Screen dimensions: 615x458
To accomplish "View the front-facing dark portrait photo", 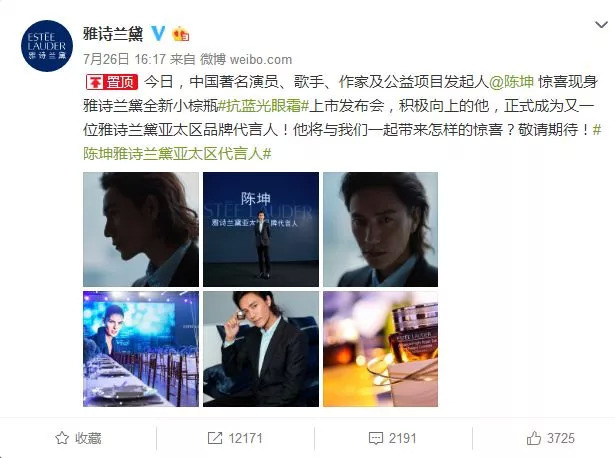I will [x=380, y=229].
